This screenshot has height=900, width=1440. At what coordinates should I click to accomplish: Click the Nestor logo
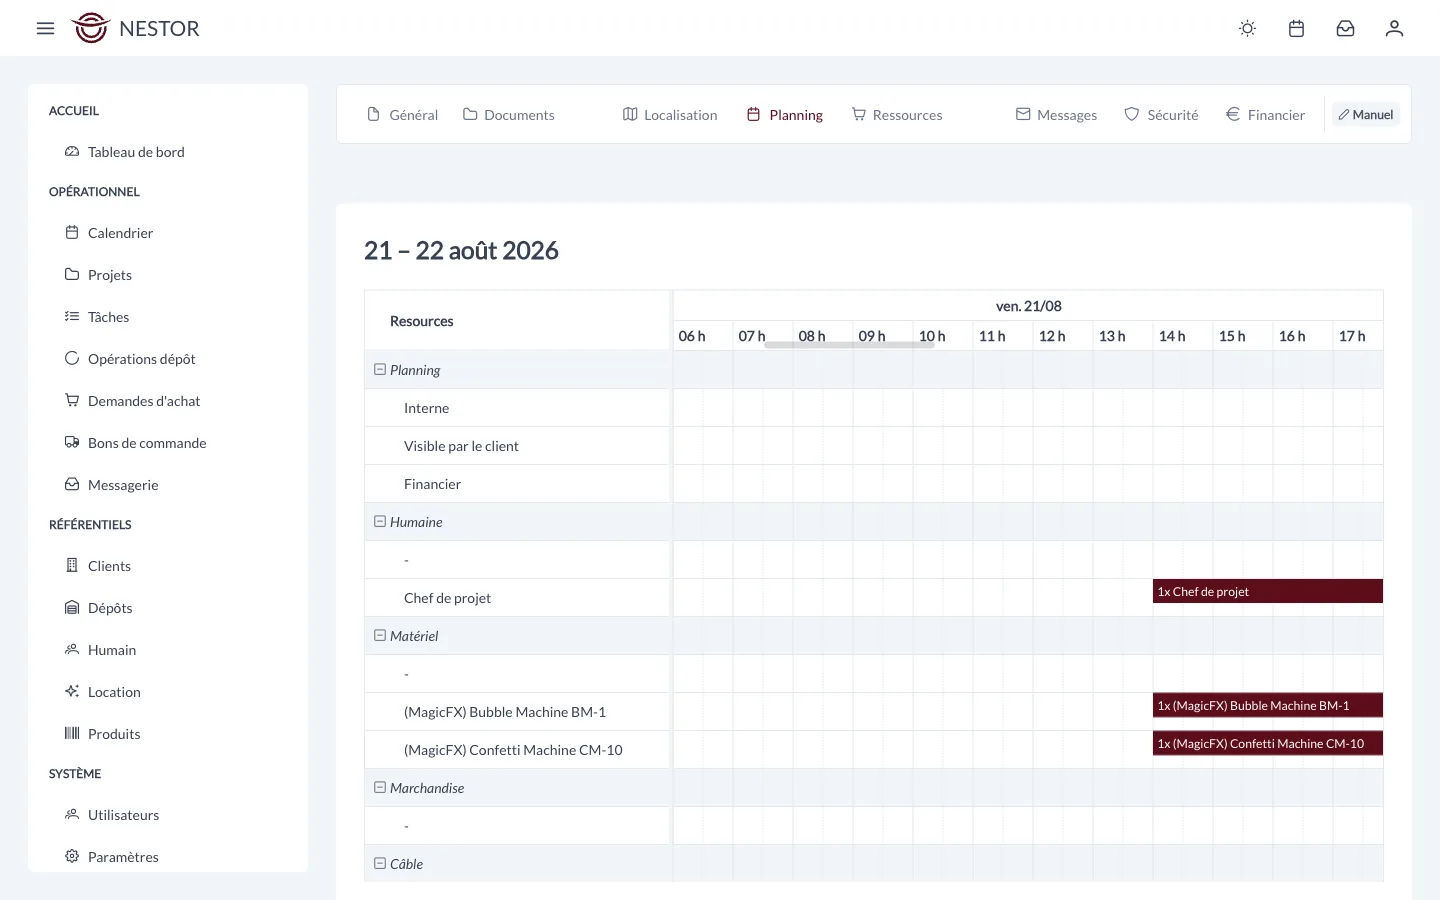tap(136, 28)
